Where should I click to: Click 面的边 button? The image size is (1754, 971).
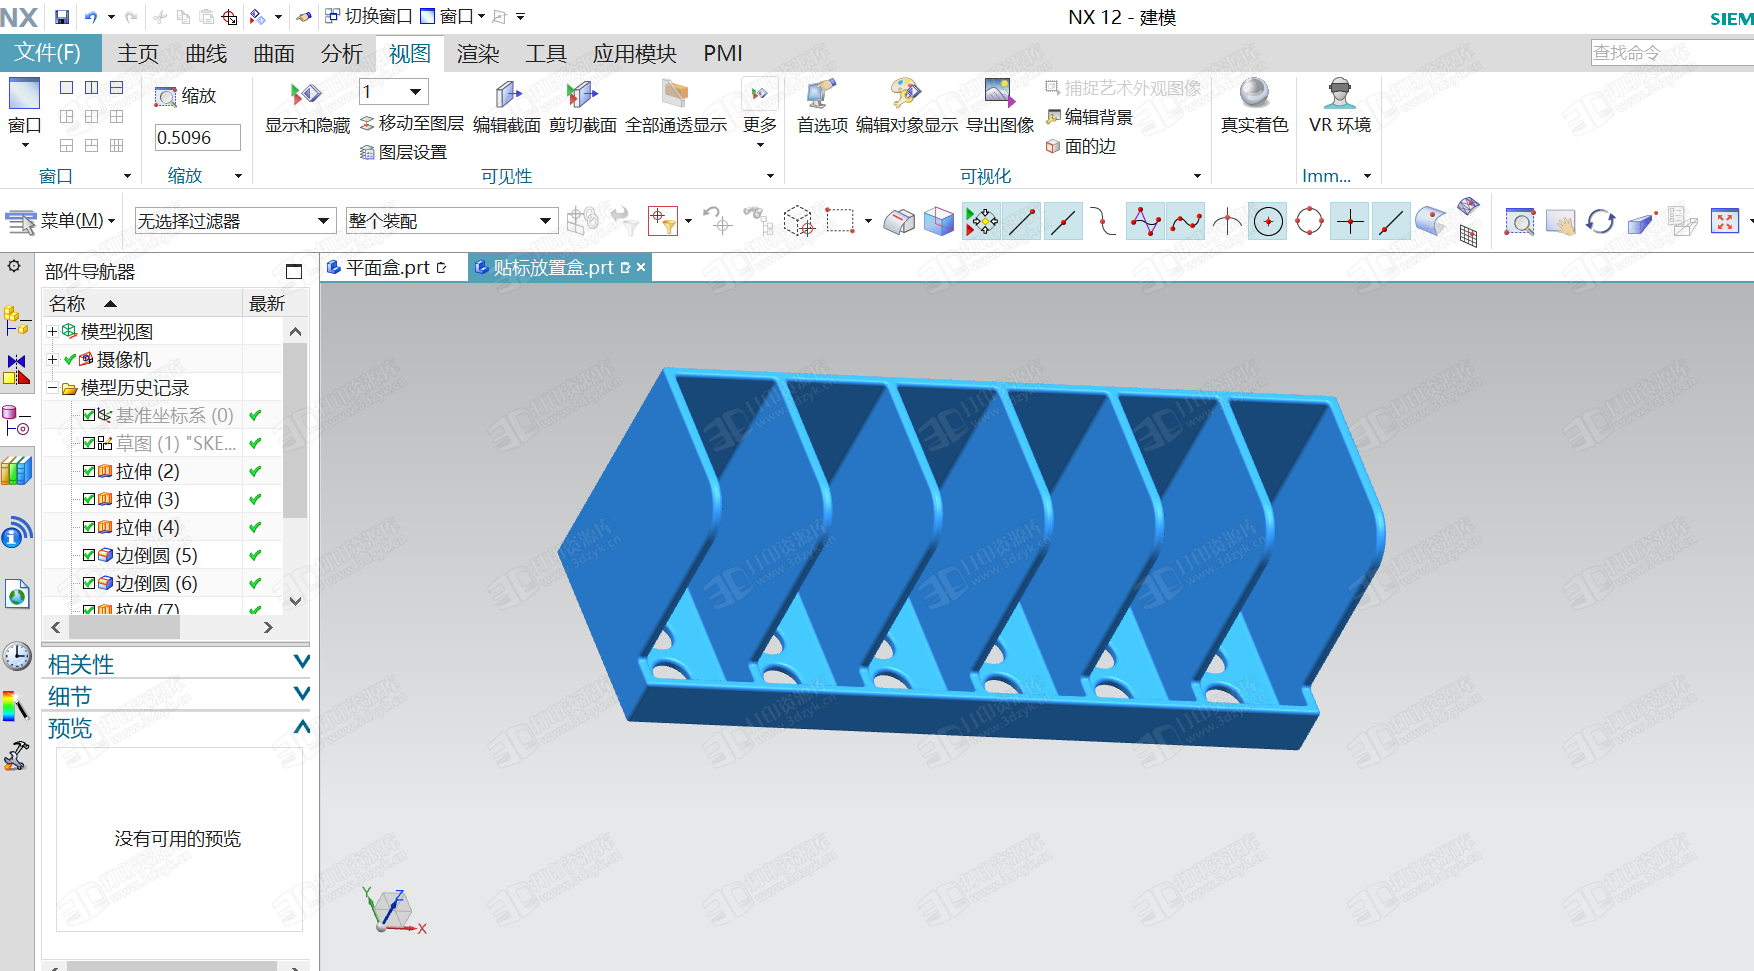pyautogui.click(x=1081, y=146)
